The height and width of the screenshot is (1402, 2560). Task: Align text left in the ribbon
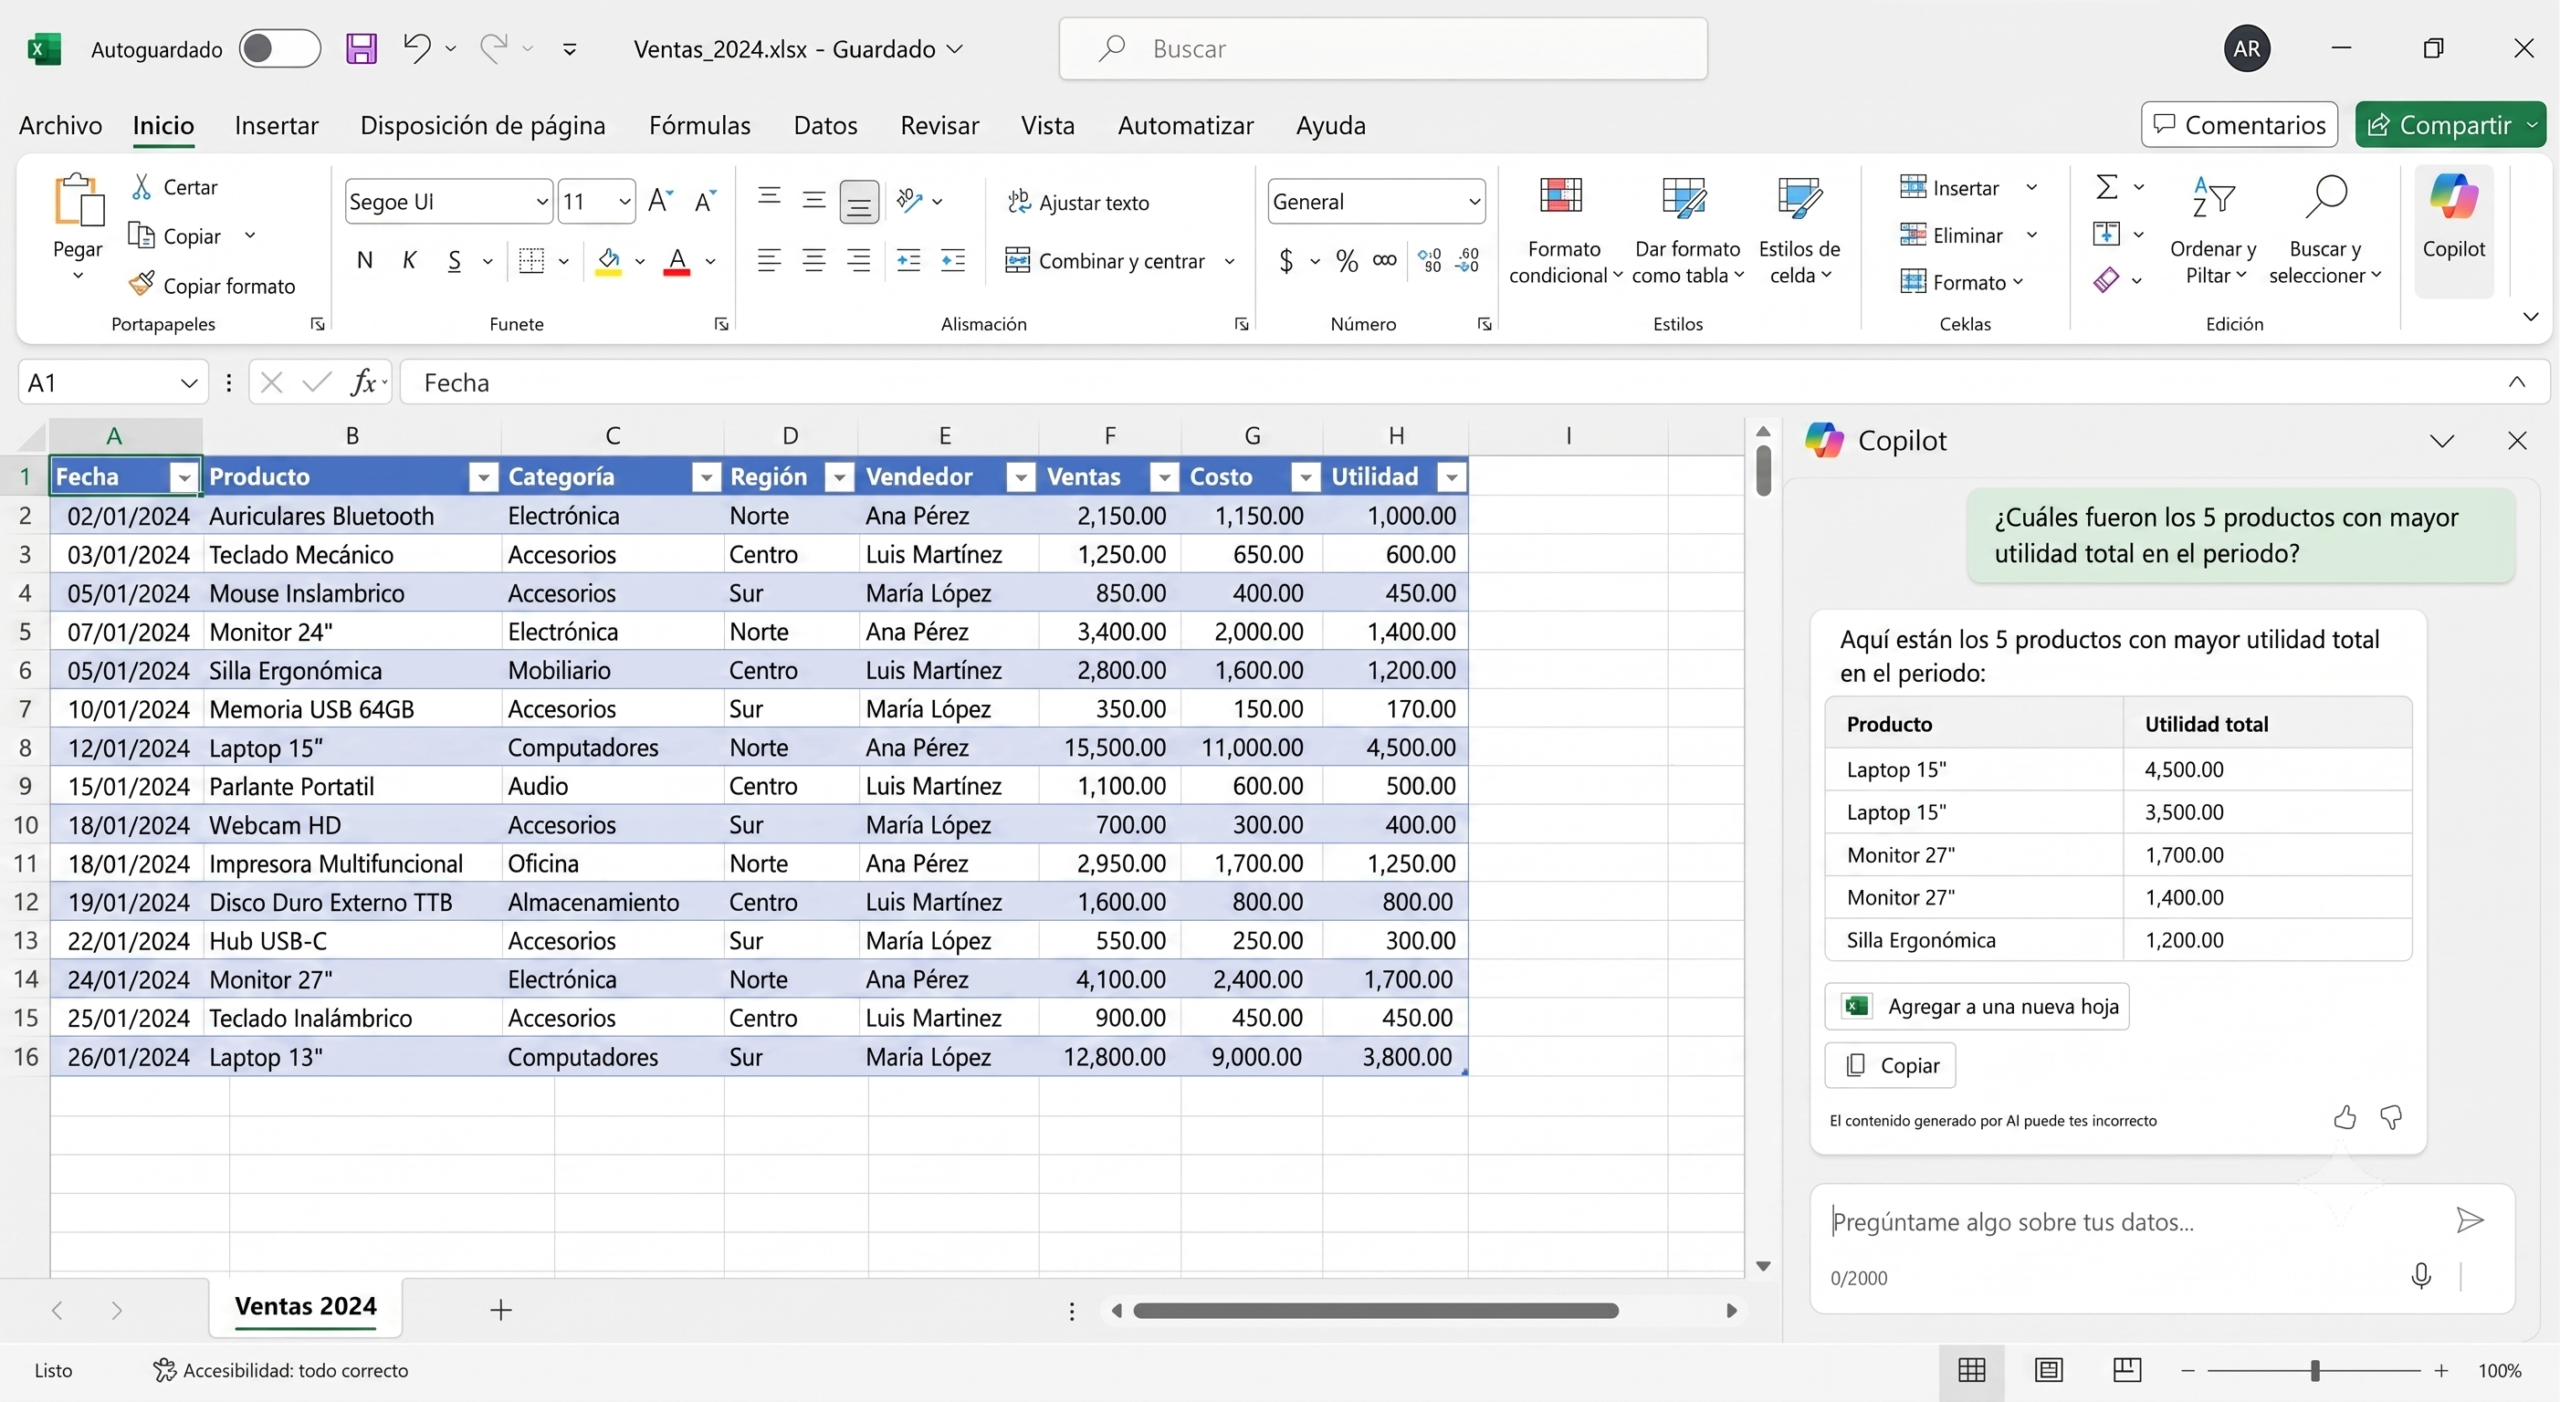[768, 261]
